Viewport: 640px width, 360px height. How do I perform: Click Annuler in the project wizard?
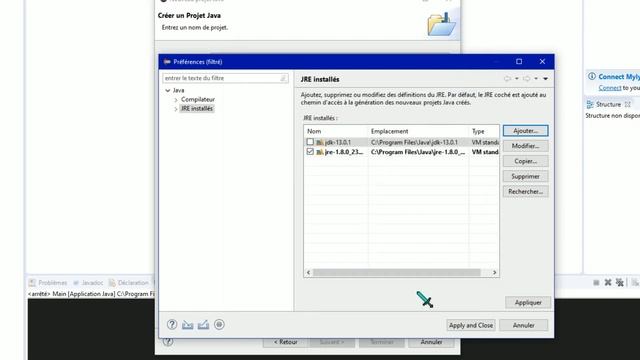pyautogui.click(x=431, y=342)
